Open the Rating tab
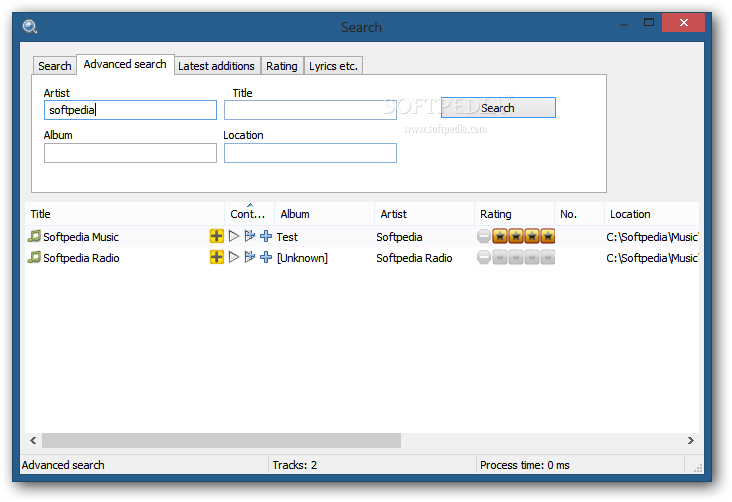The width and height of the screenshot is (732, 502). [x=282, y=66]
